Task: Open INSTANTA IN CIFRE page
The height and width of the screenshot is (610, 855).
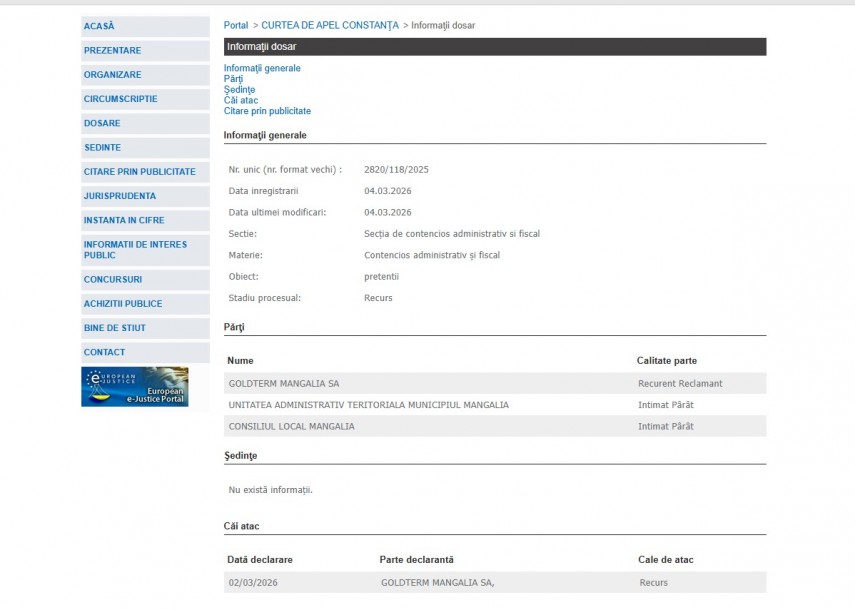Action: pos(124,220)
